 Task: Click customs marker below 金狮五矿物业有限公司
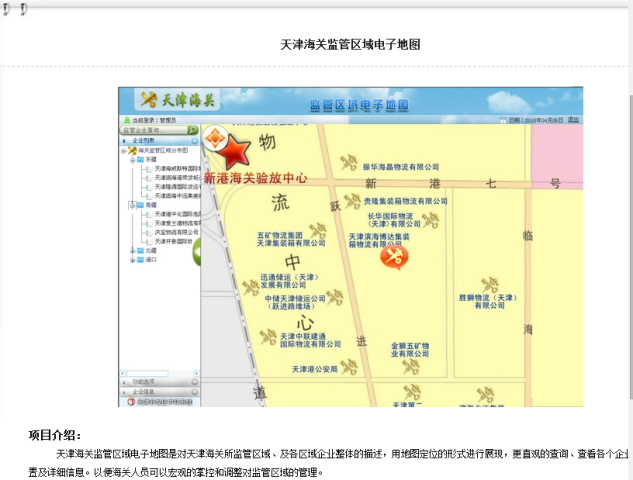click(411, 366)
